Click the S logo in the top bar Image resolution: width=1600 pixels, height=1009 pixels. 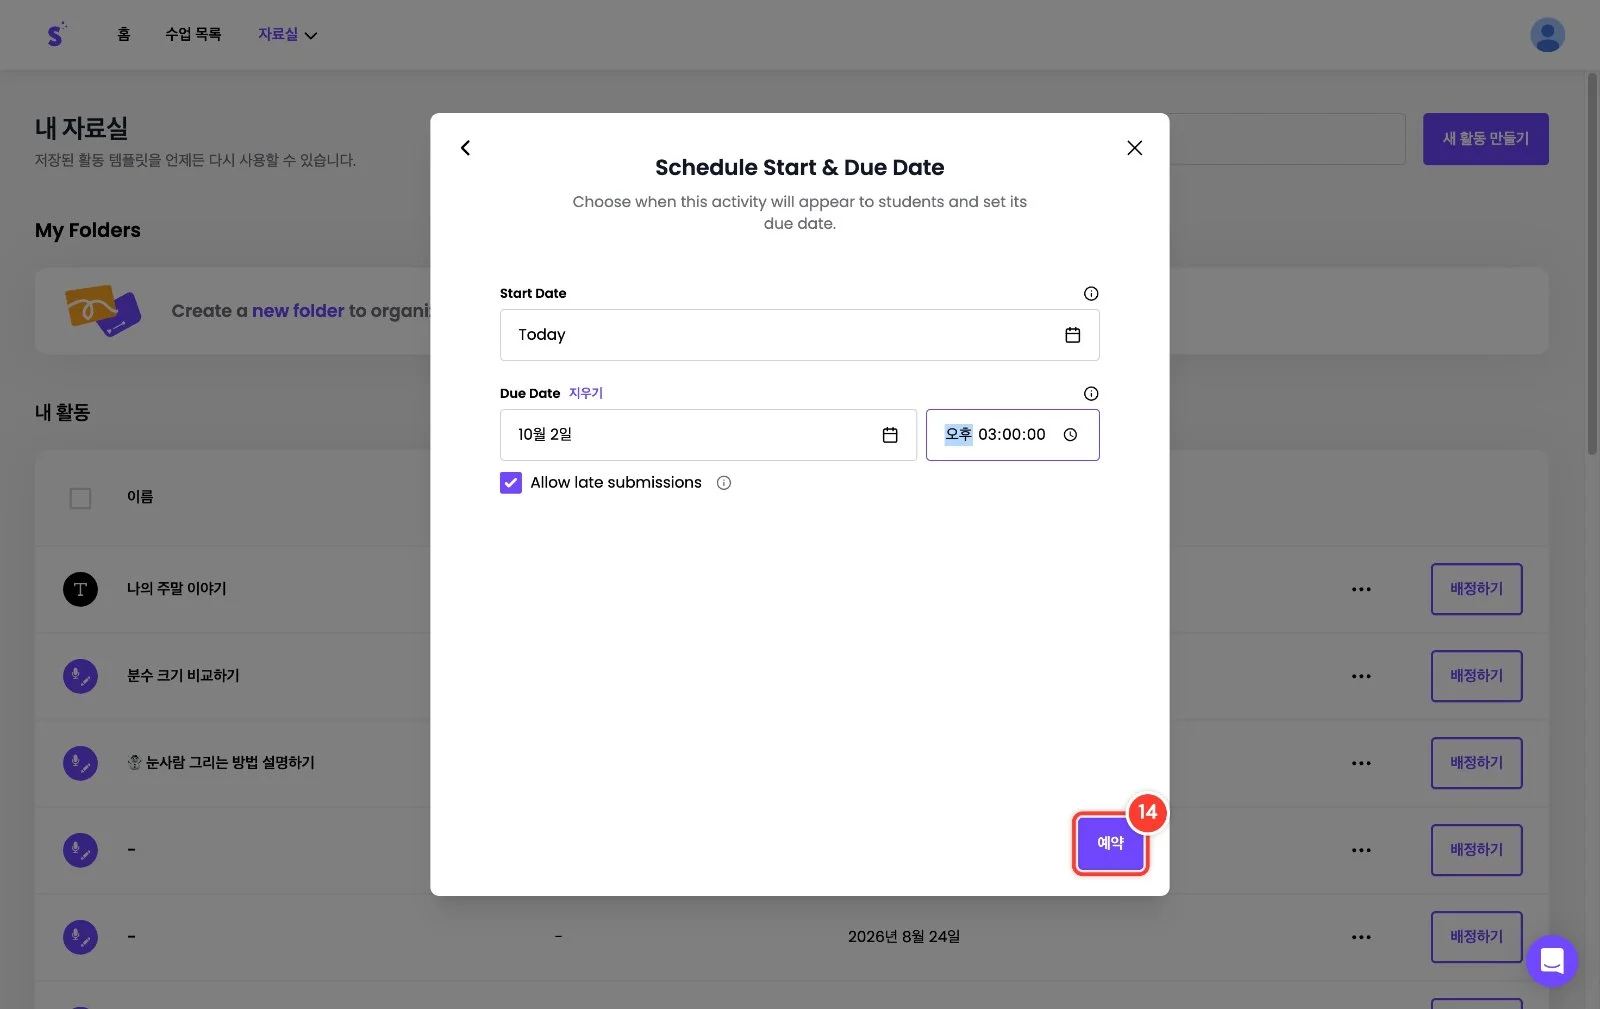coord(57,34)
